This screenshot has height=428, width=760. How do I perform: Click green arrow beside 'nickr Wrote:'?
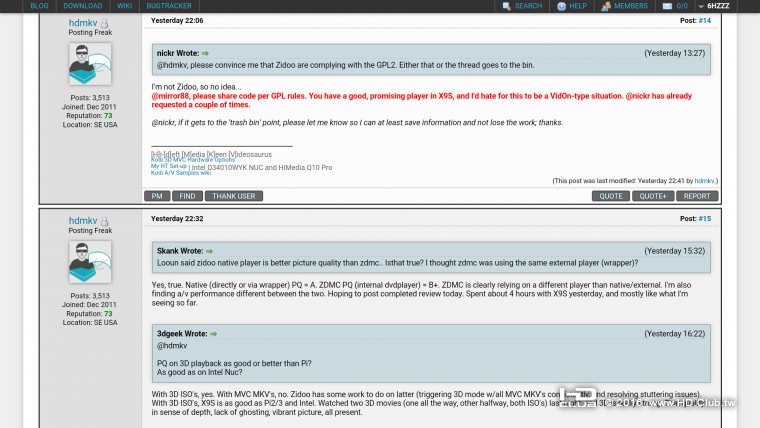pyautogui.click(x=205, y=53)
